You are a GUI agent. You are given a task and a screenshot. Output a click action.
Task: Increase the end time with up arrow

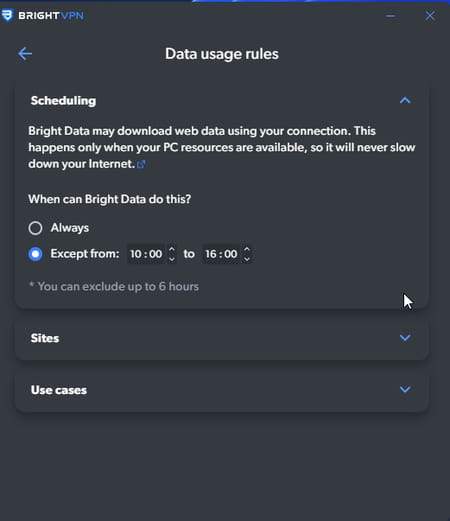(x=247, y=249)
